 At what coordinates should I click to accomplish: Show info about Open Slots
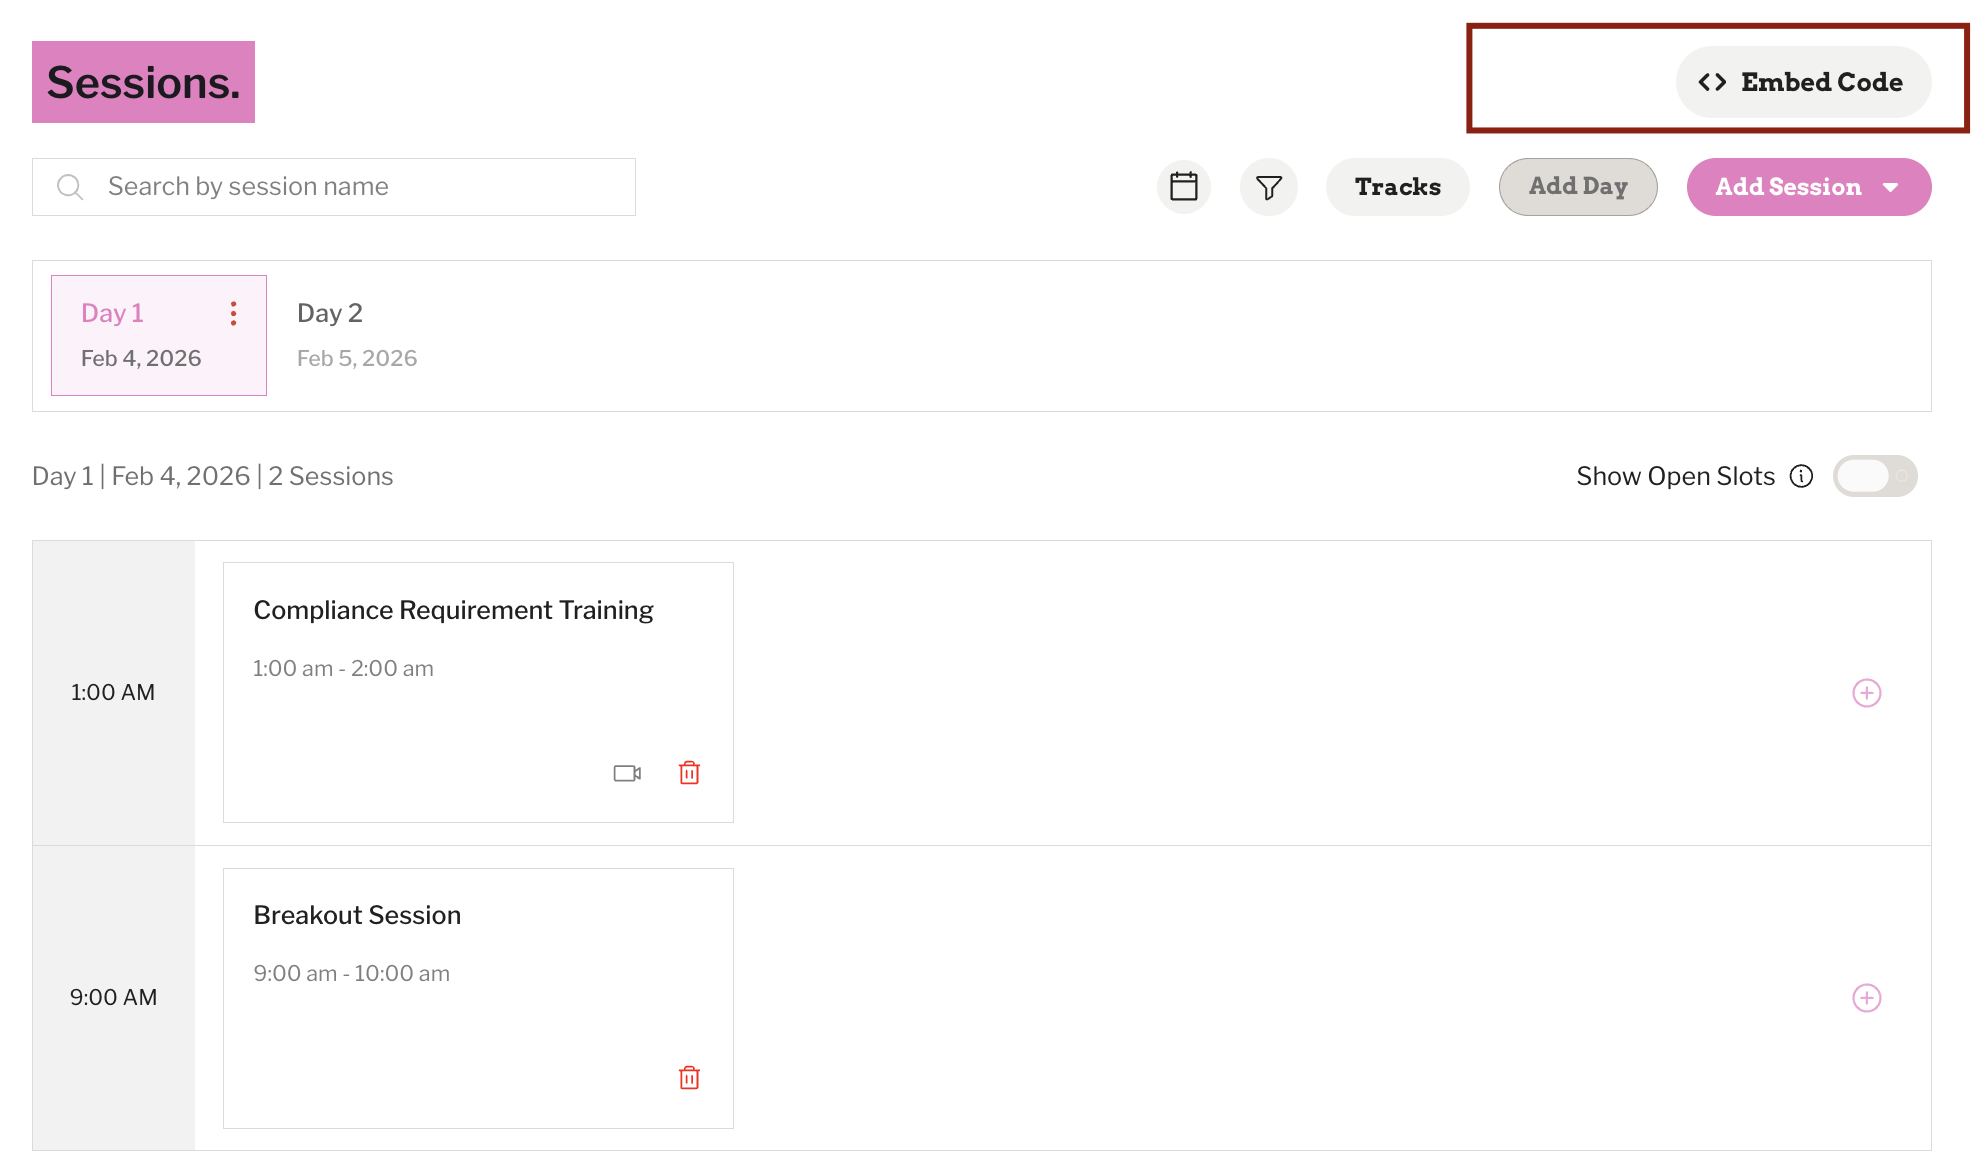click(x=1801, y=476)
